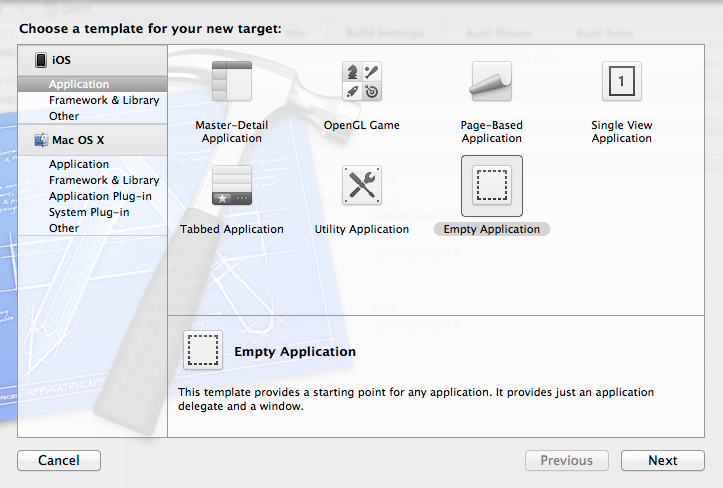Select the Master-Detail Application template icon
The image size is (723, 488).
[232, 81]
